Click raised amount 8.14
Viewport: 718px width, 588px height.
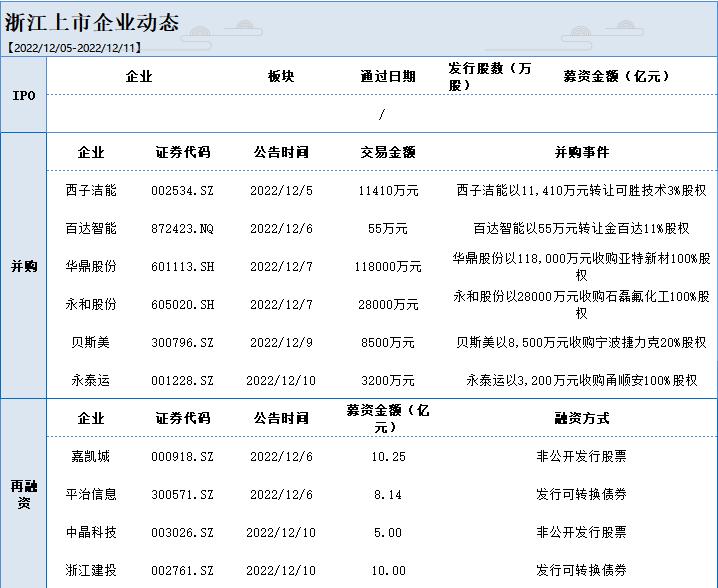(x=388, y=495)
